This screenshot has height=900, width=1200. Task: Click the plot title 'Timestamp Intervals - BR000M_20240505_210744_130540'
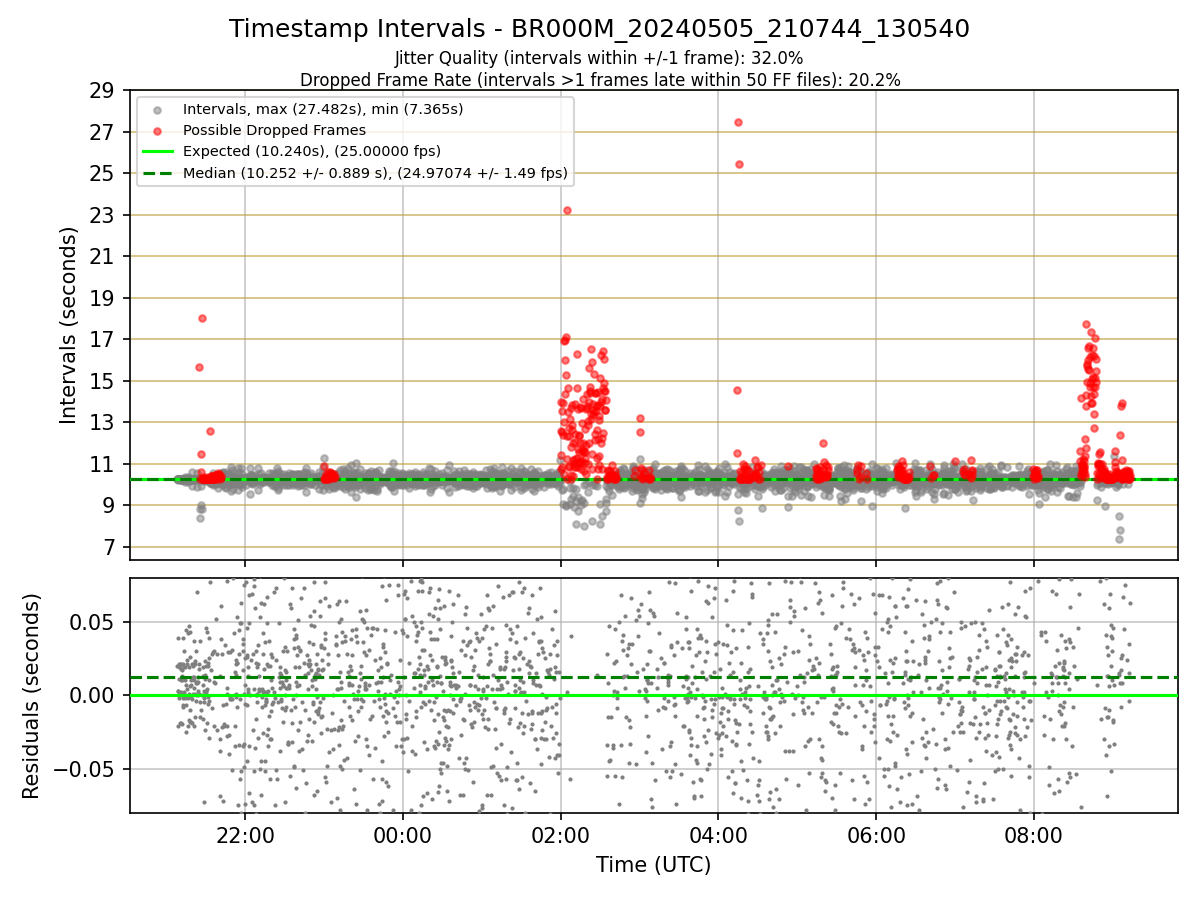pos(599,29)
